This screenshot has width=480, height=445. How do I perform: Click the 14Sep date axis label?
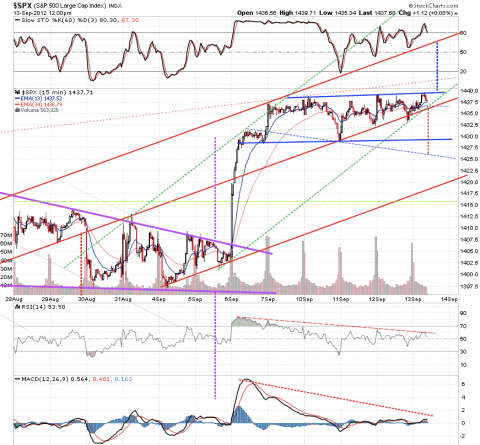[x=449, y=299]
